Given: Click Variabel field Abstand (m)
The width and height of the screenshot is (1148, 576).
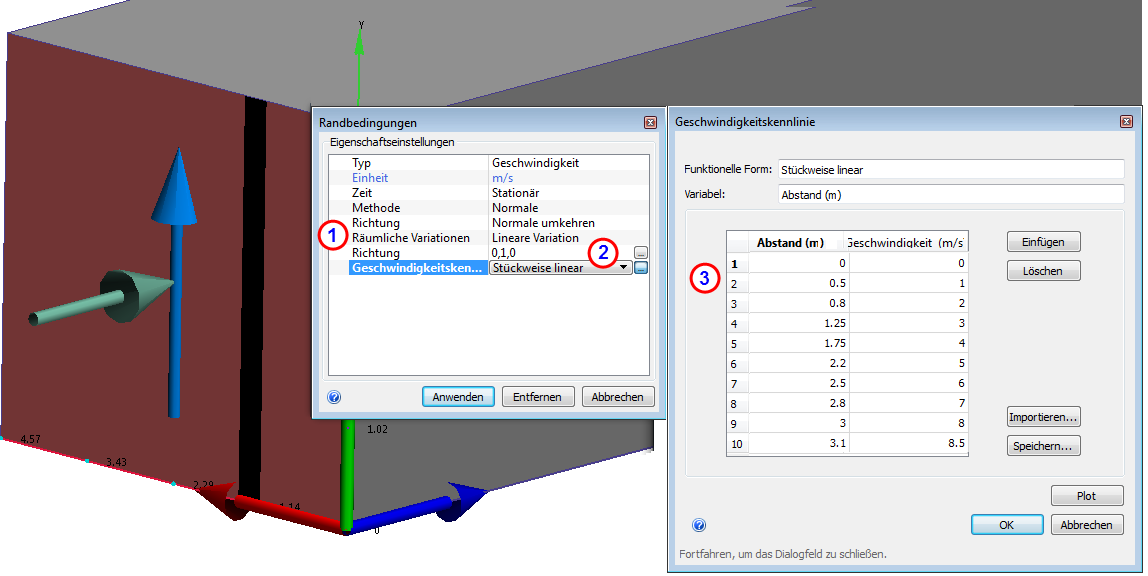Looking at the screenshot, I should [951, 195].
